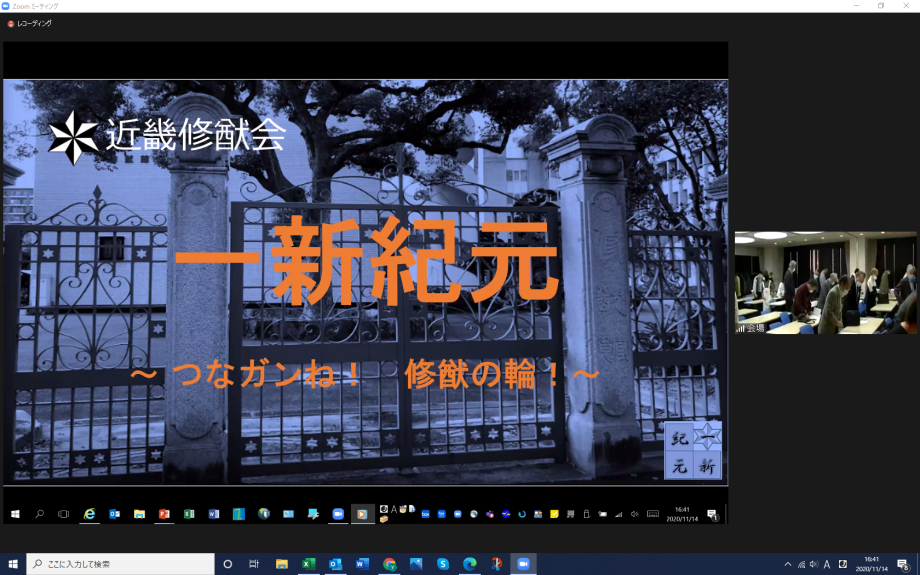The height and width of the screenshot is (575, 920).
Task: Launch Skype from the taskbar
Action: point(442,564)
